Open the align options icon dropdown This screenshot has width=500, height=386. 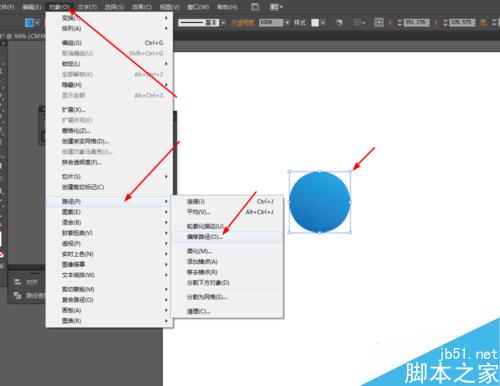coord(359,23)
